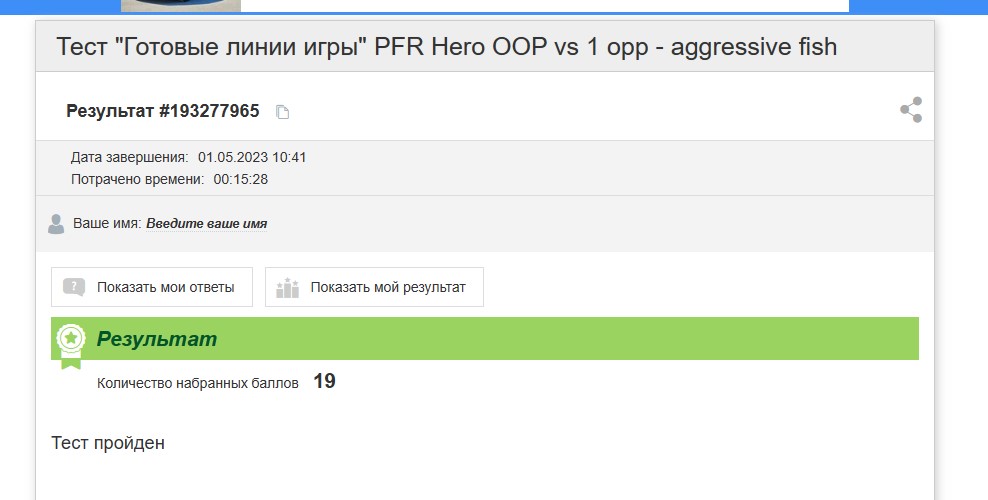Click the Количество набранных баллов label
The width and height of the screenshot is (988, 500).
click(x=197, y=383)
